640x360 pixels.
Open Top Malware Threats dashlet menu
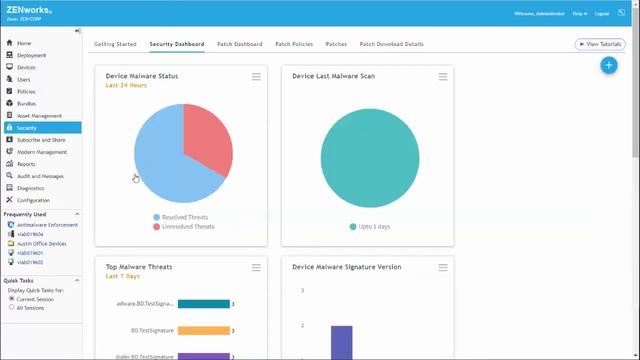tap(256, 268)
